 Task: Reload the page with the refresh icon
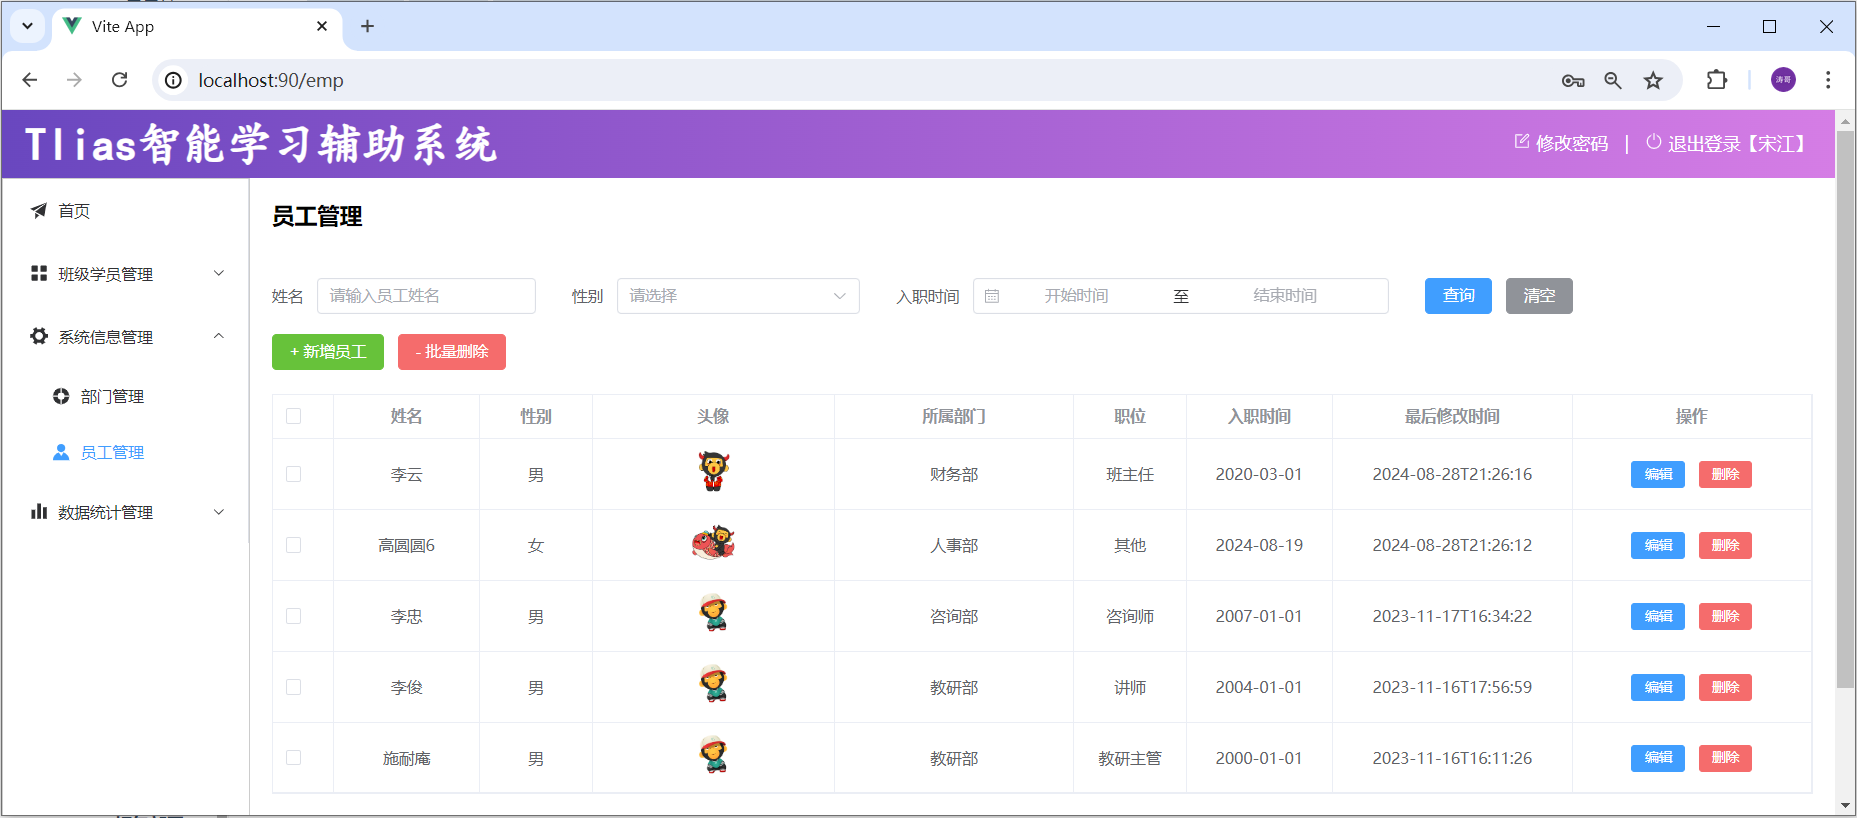(120, 80)
